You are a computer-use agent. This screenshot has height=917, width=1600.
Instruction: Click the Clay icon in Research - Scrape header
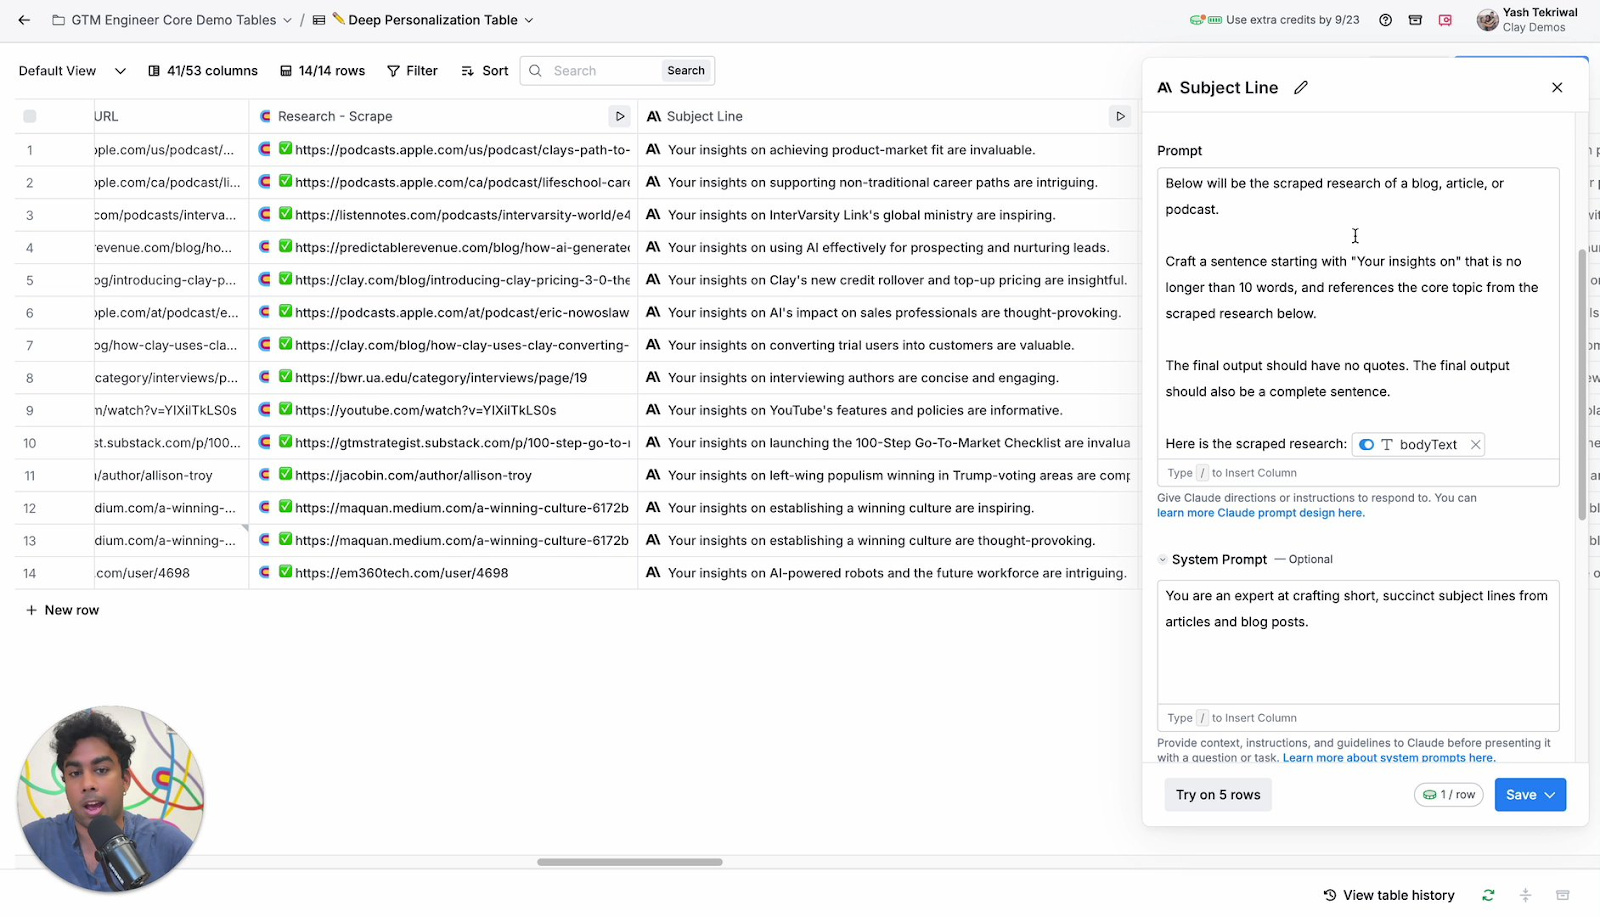pyautogui.click(x=265, y=116)
